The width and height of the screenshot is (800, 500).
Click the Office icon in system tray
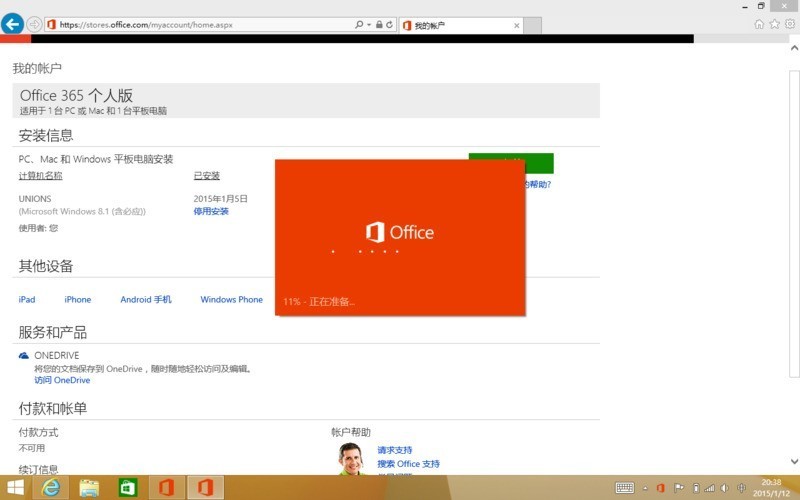(x=661, y=488)
